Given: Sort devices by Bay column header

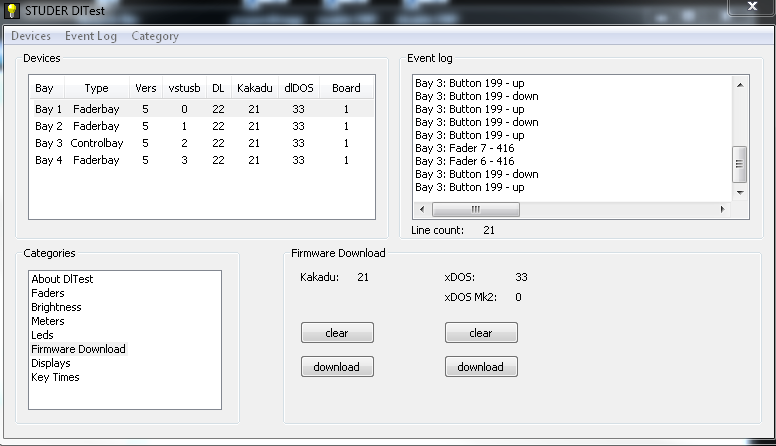Looking at the screenshot, I should [x=47, y=88].
